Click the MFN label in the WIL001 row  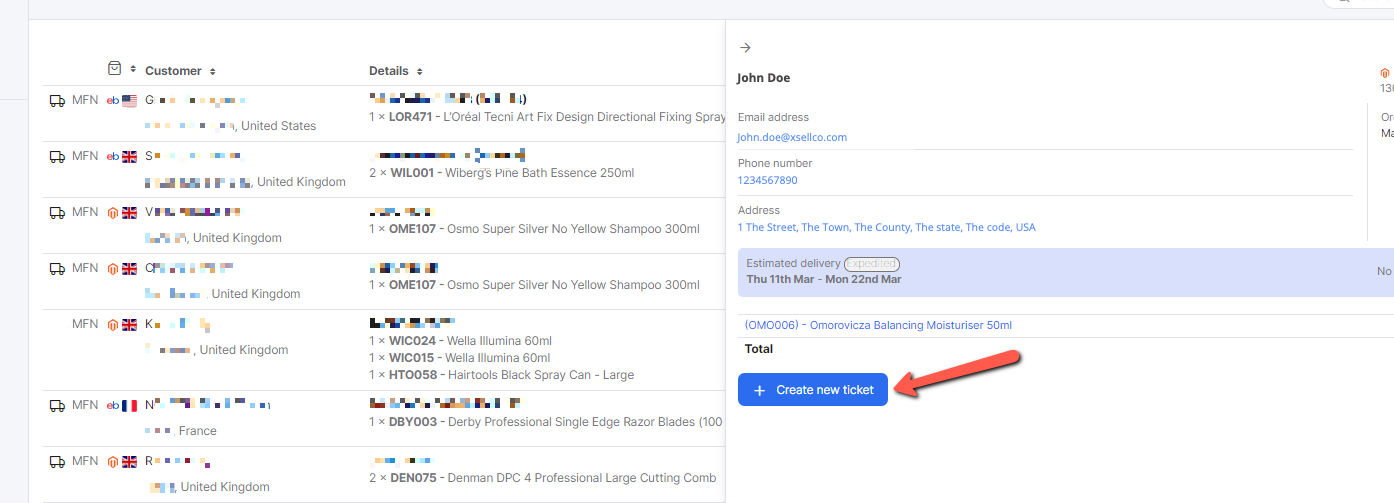tap(85, 156)
